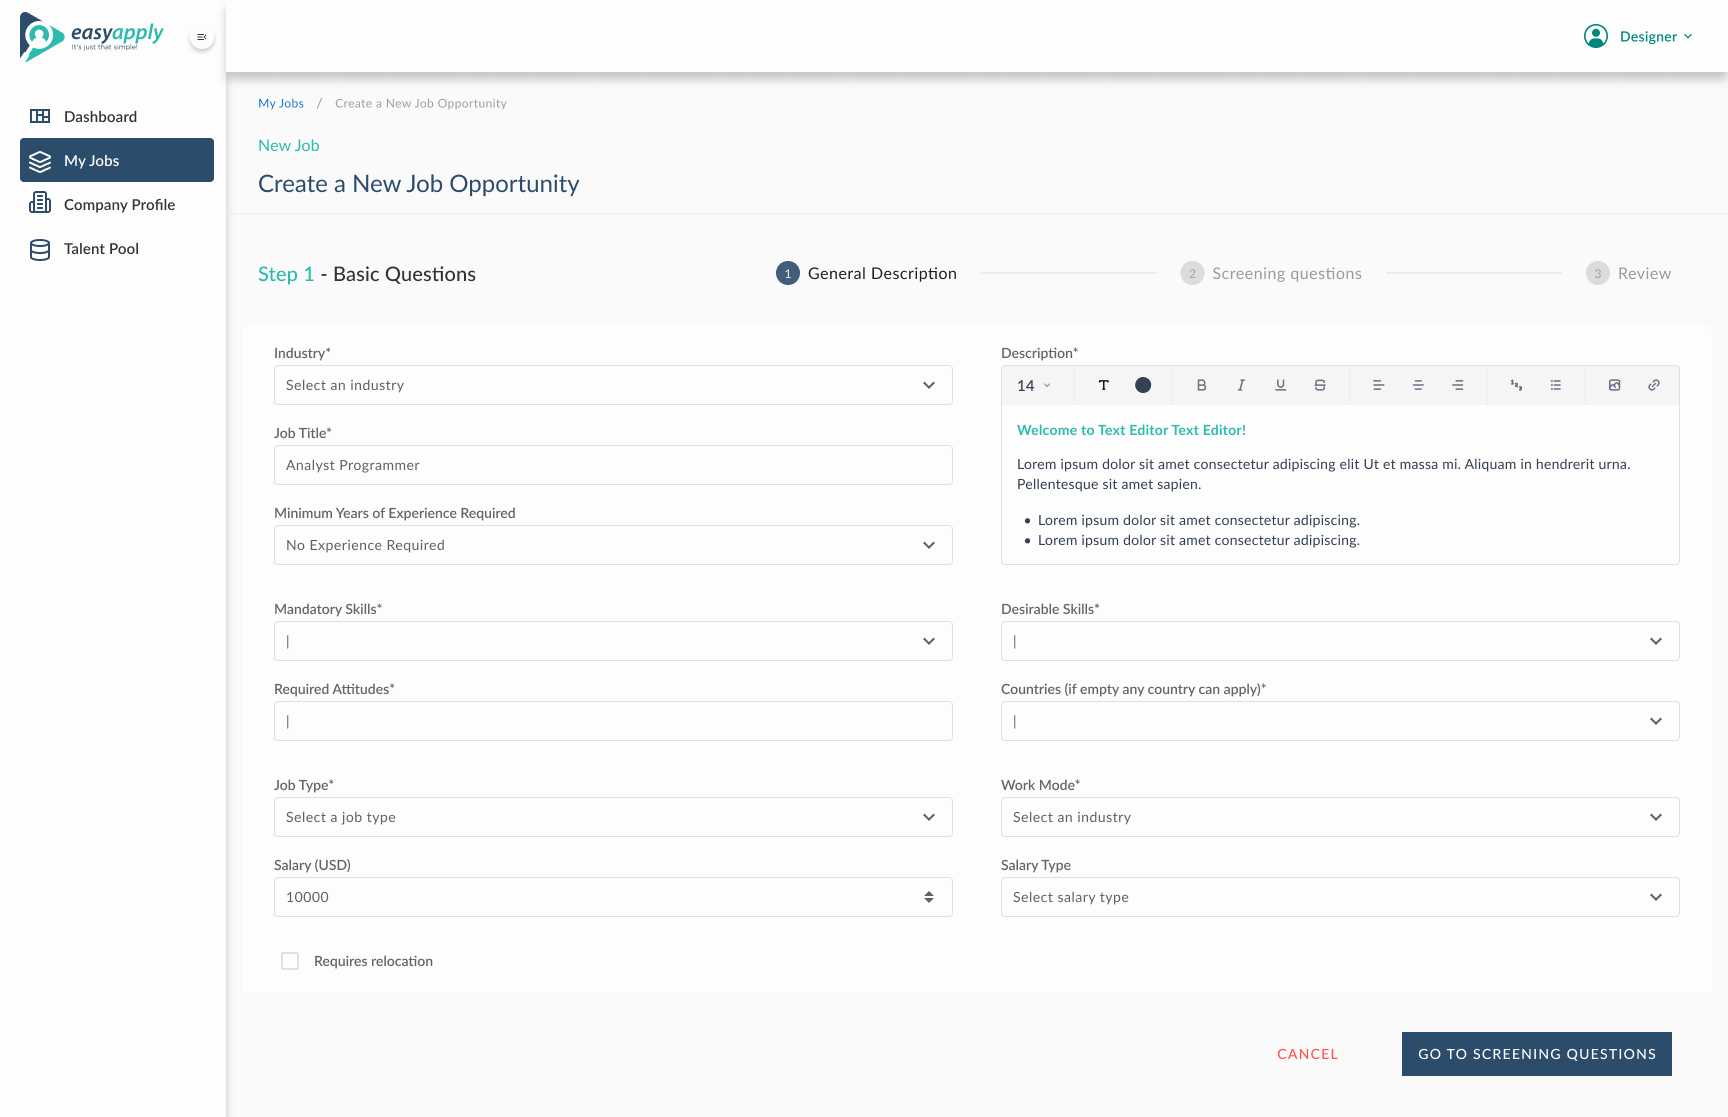Go to Company Profile in sidebar
Screen dimensions: 1728x1117
tap(119, 205)
